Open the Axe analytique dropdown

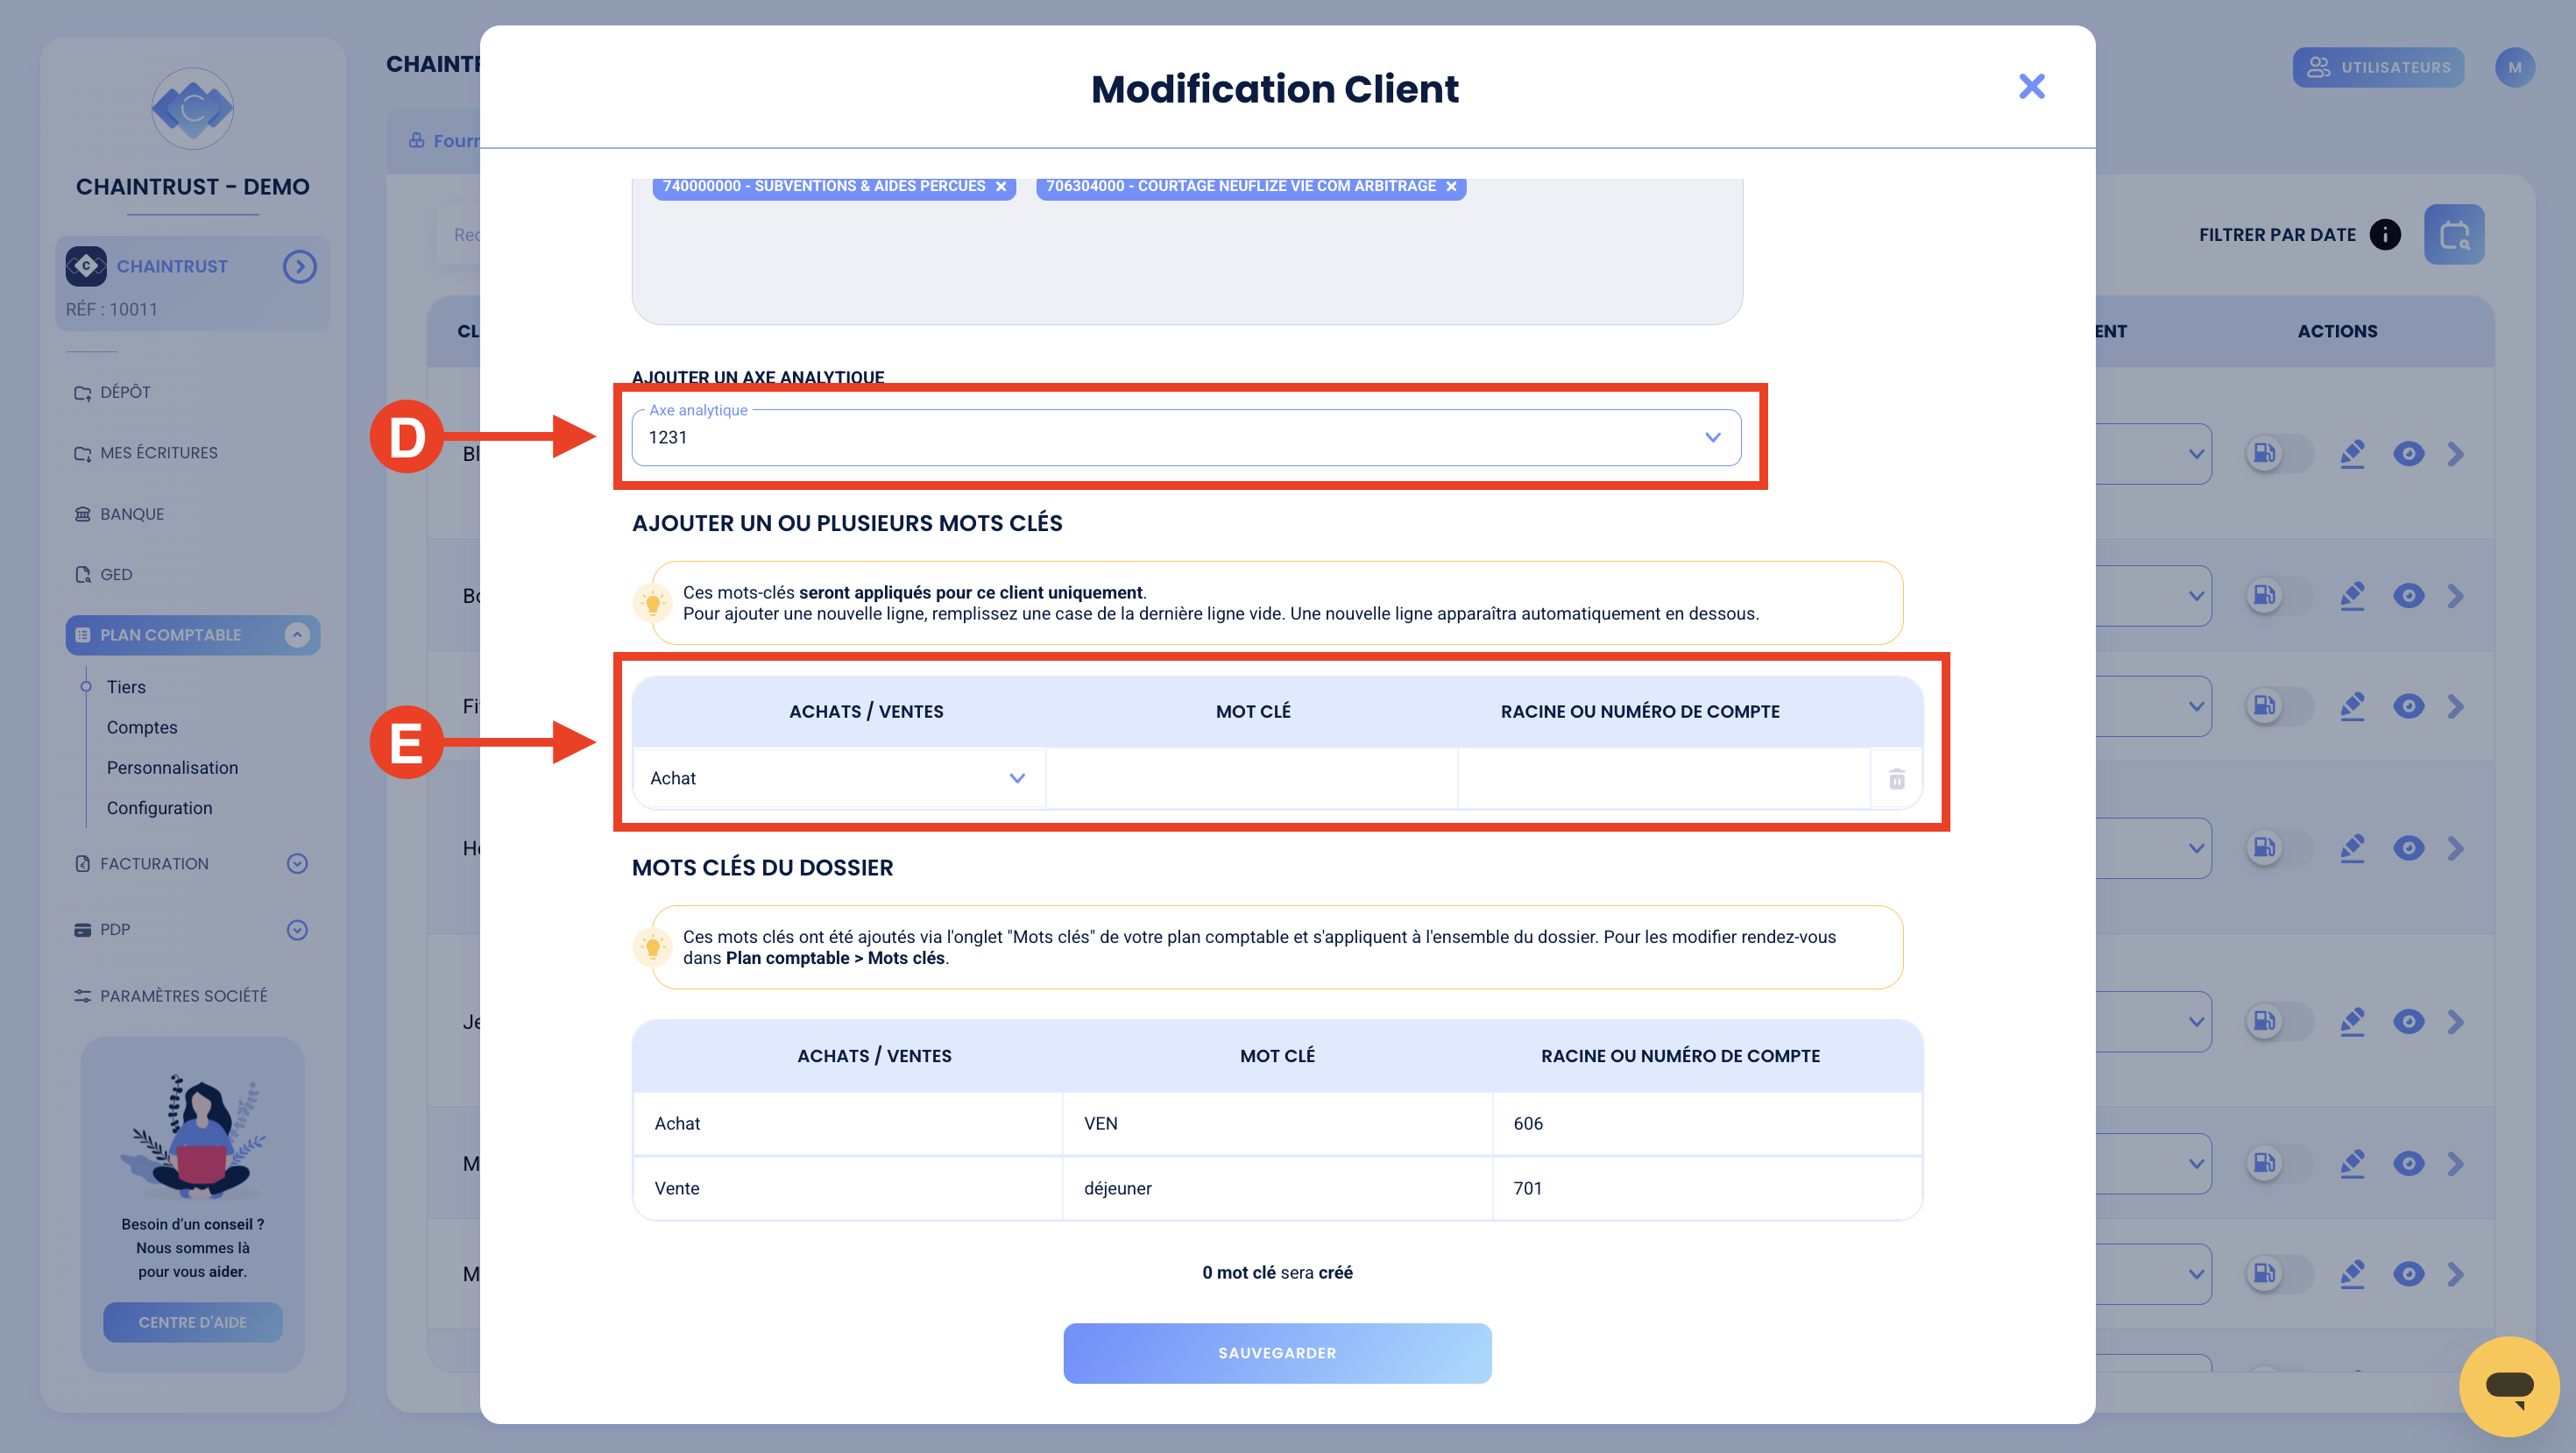coord(1186,438)
